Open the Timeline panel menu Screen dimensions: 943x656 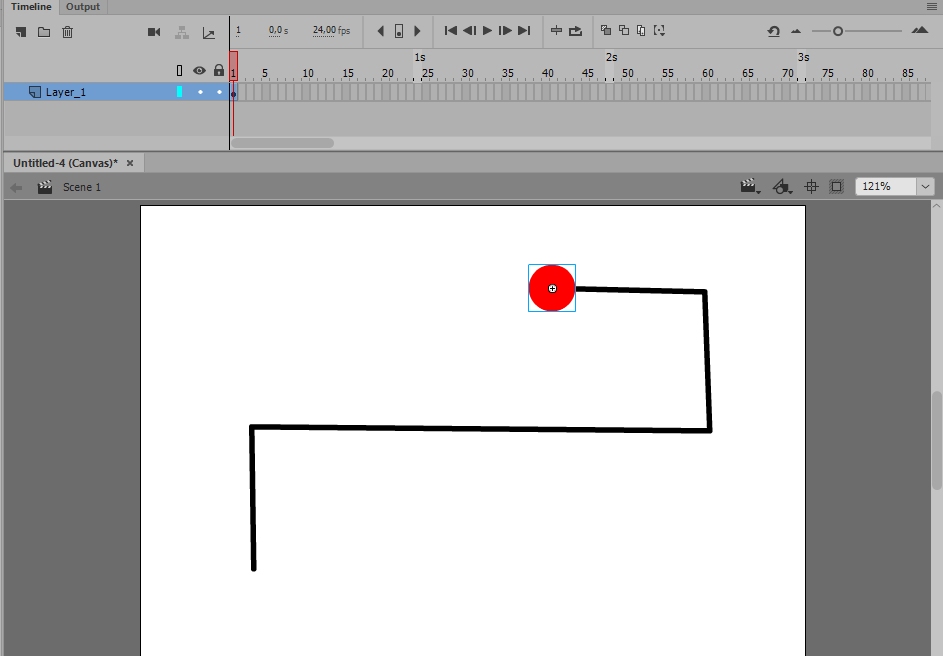click(x=932, y=7)
